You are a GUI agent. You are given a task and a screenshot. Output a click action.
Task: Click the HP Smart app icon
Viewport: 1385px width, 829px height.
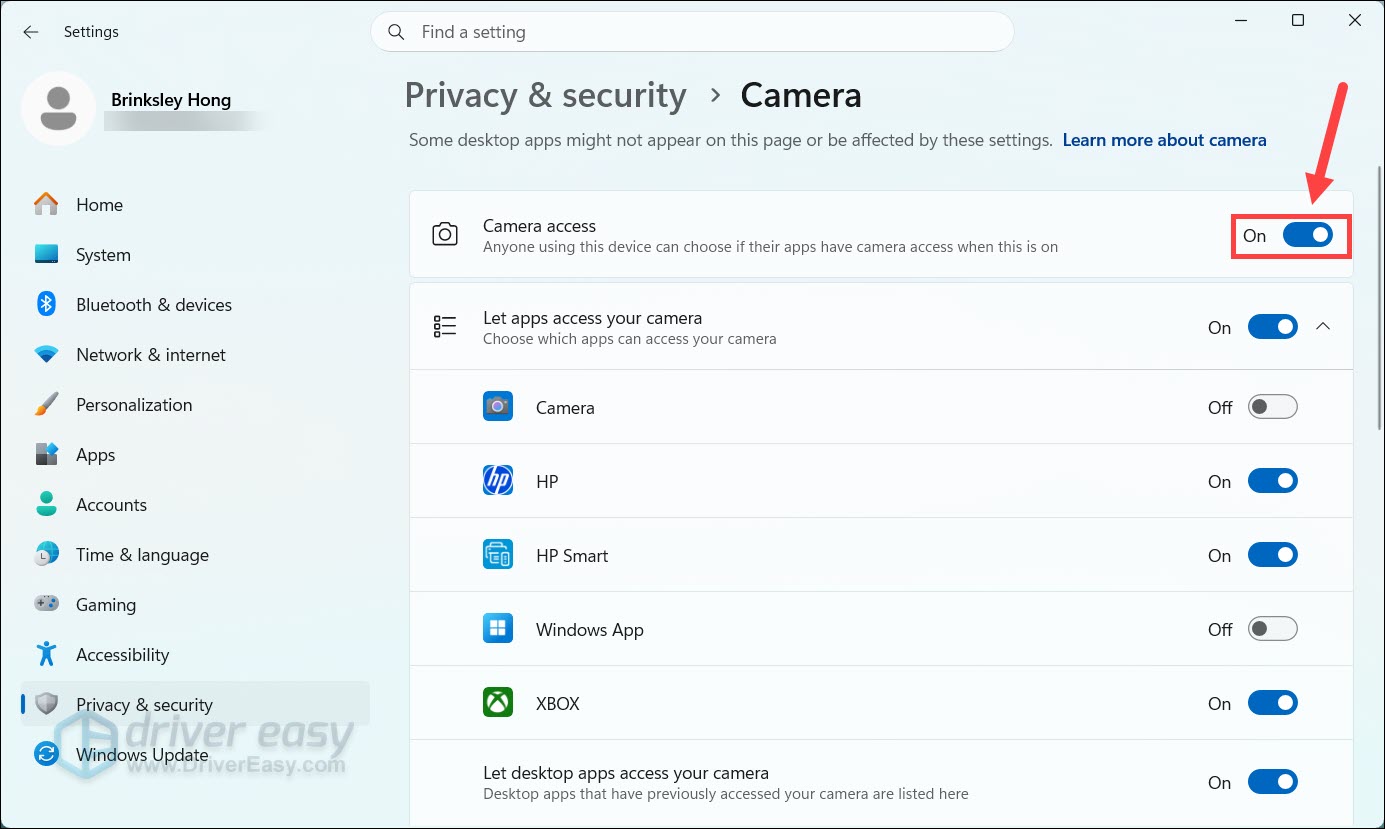click(x=498, y=555)
